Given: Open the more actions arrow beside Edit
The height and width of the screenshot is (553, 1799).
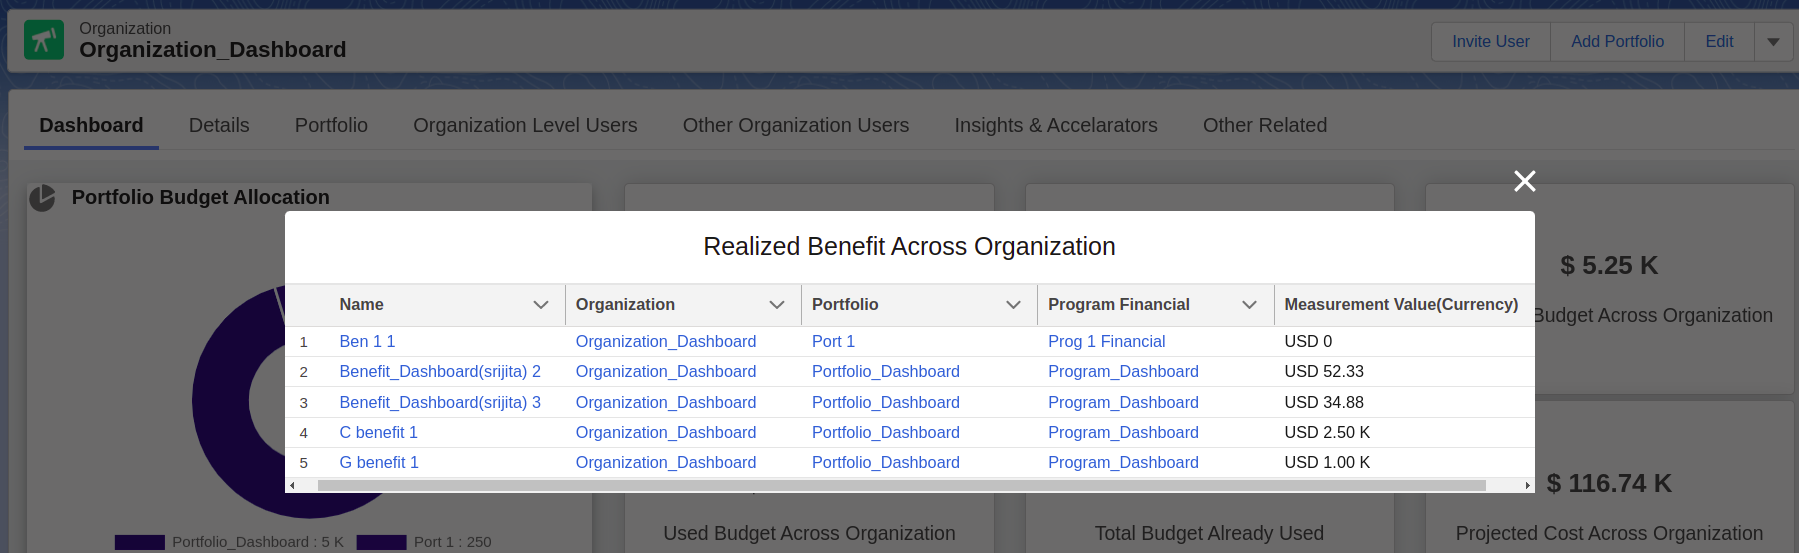Looking at the screenshot, I should 1773,42.
